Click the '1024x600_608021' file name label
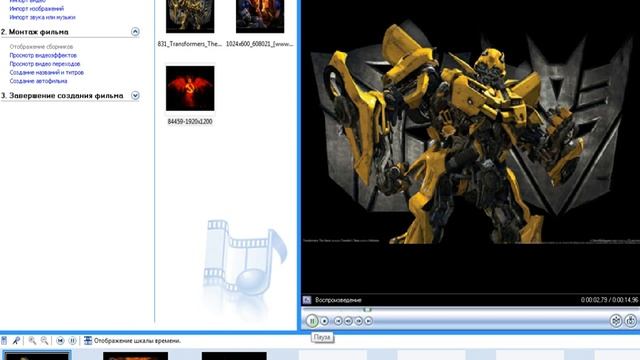 [260, 44]
